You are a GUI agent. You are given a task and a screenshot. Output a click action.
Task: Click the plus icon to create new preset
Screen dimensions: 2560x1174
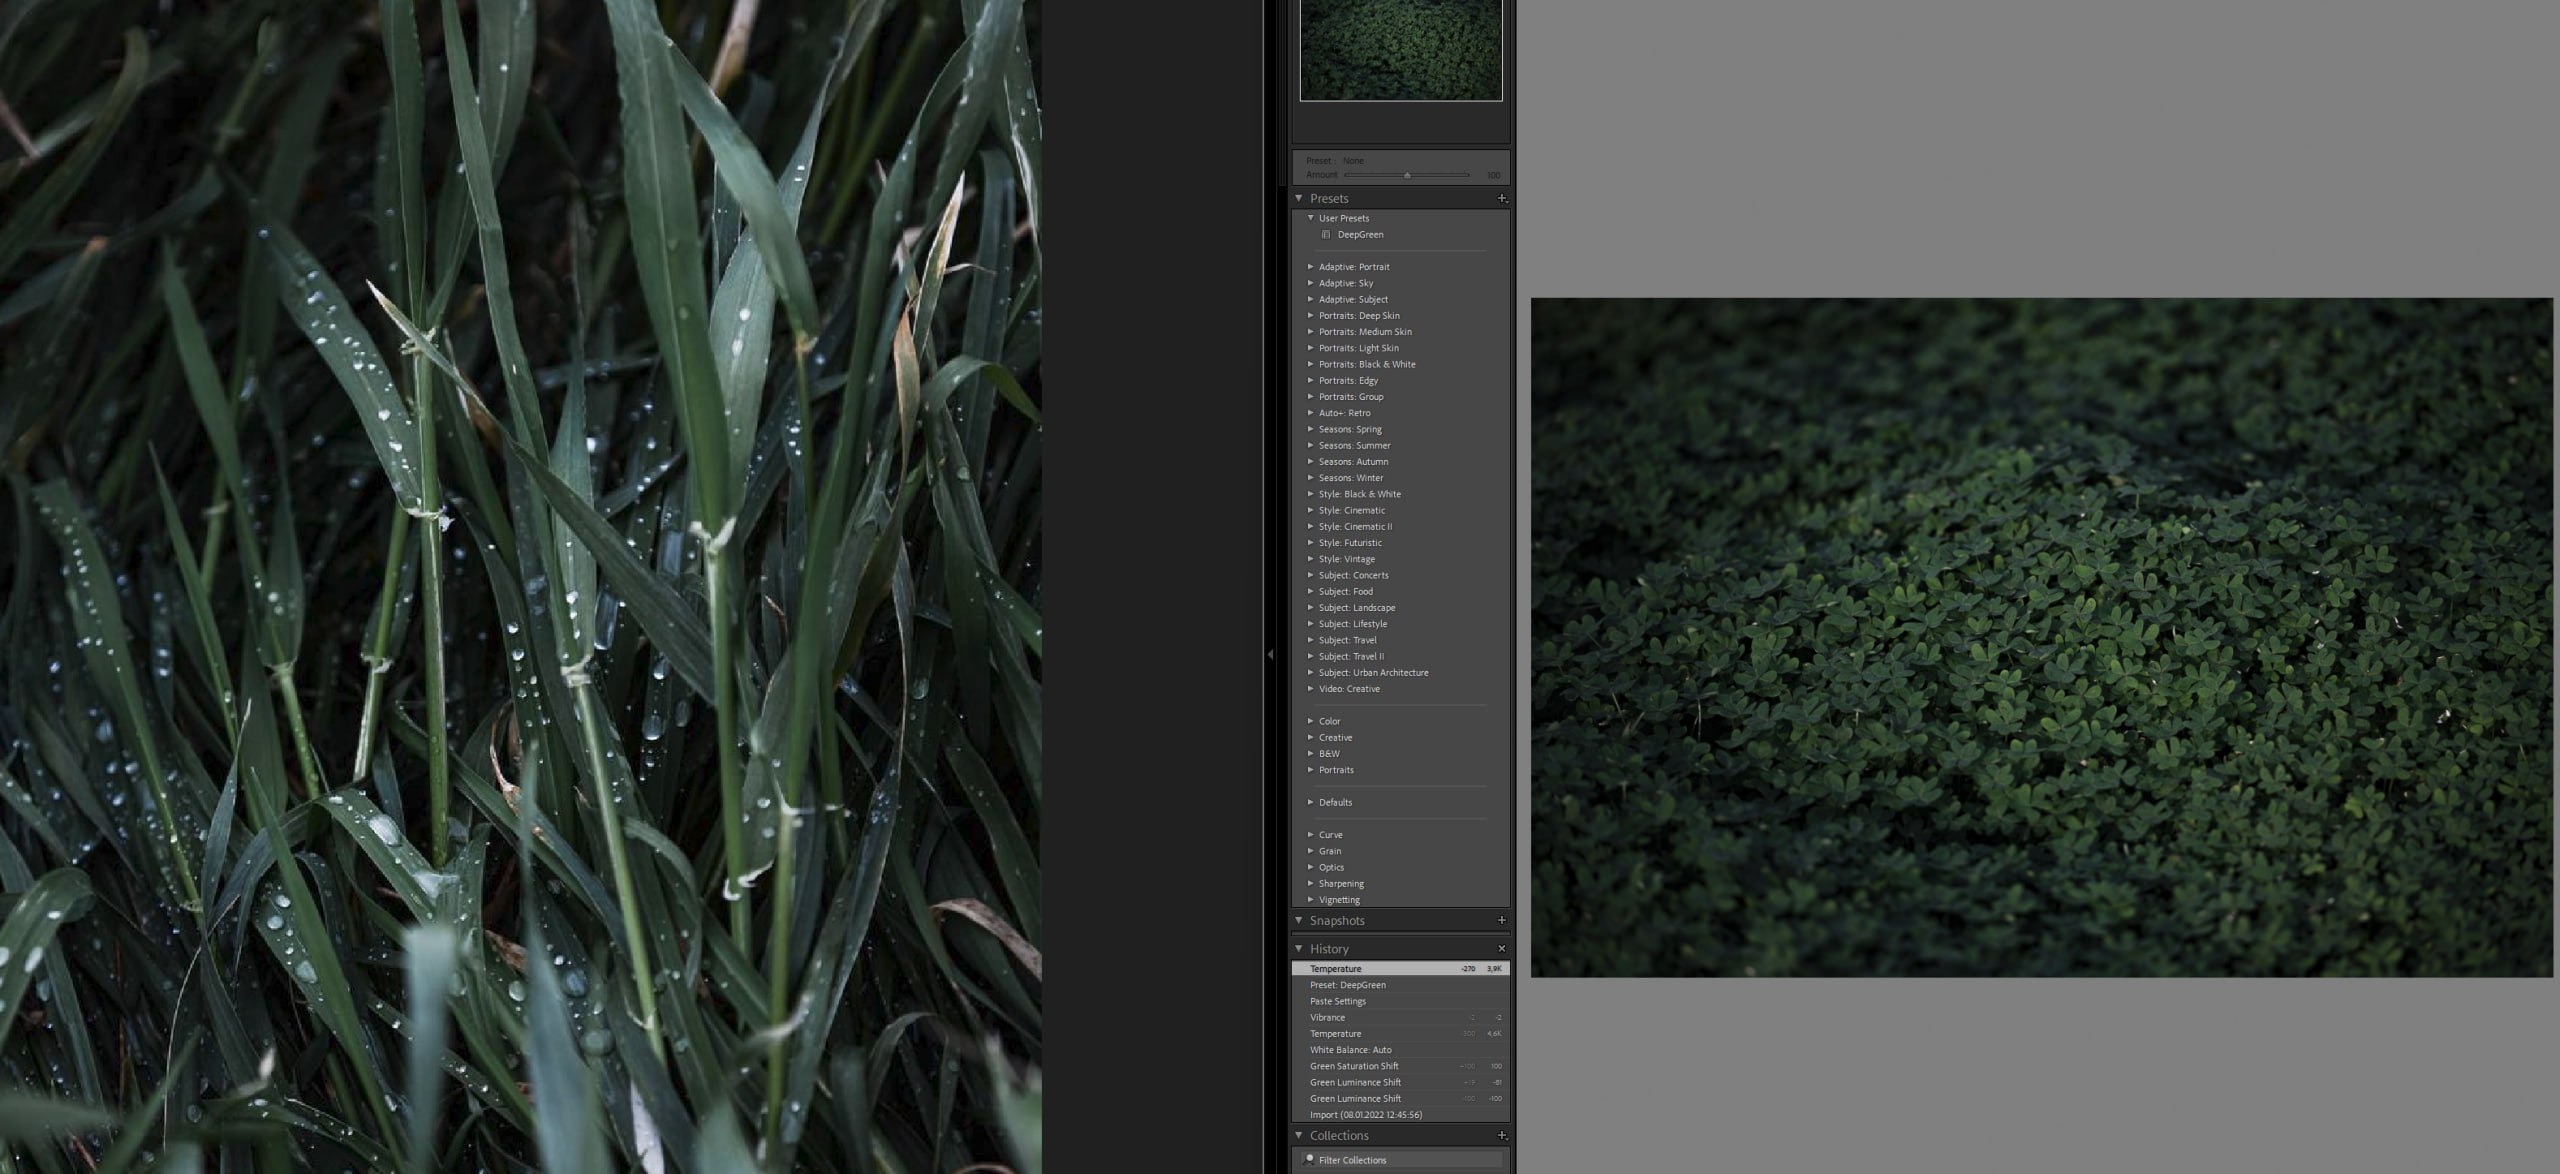click(x=1501, y=198)
